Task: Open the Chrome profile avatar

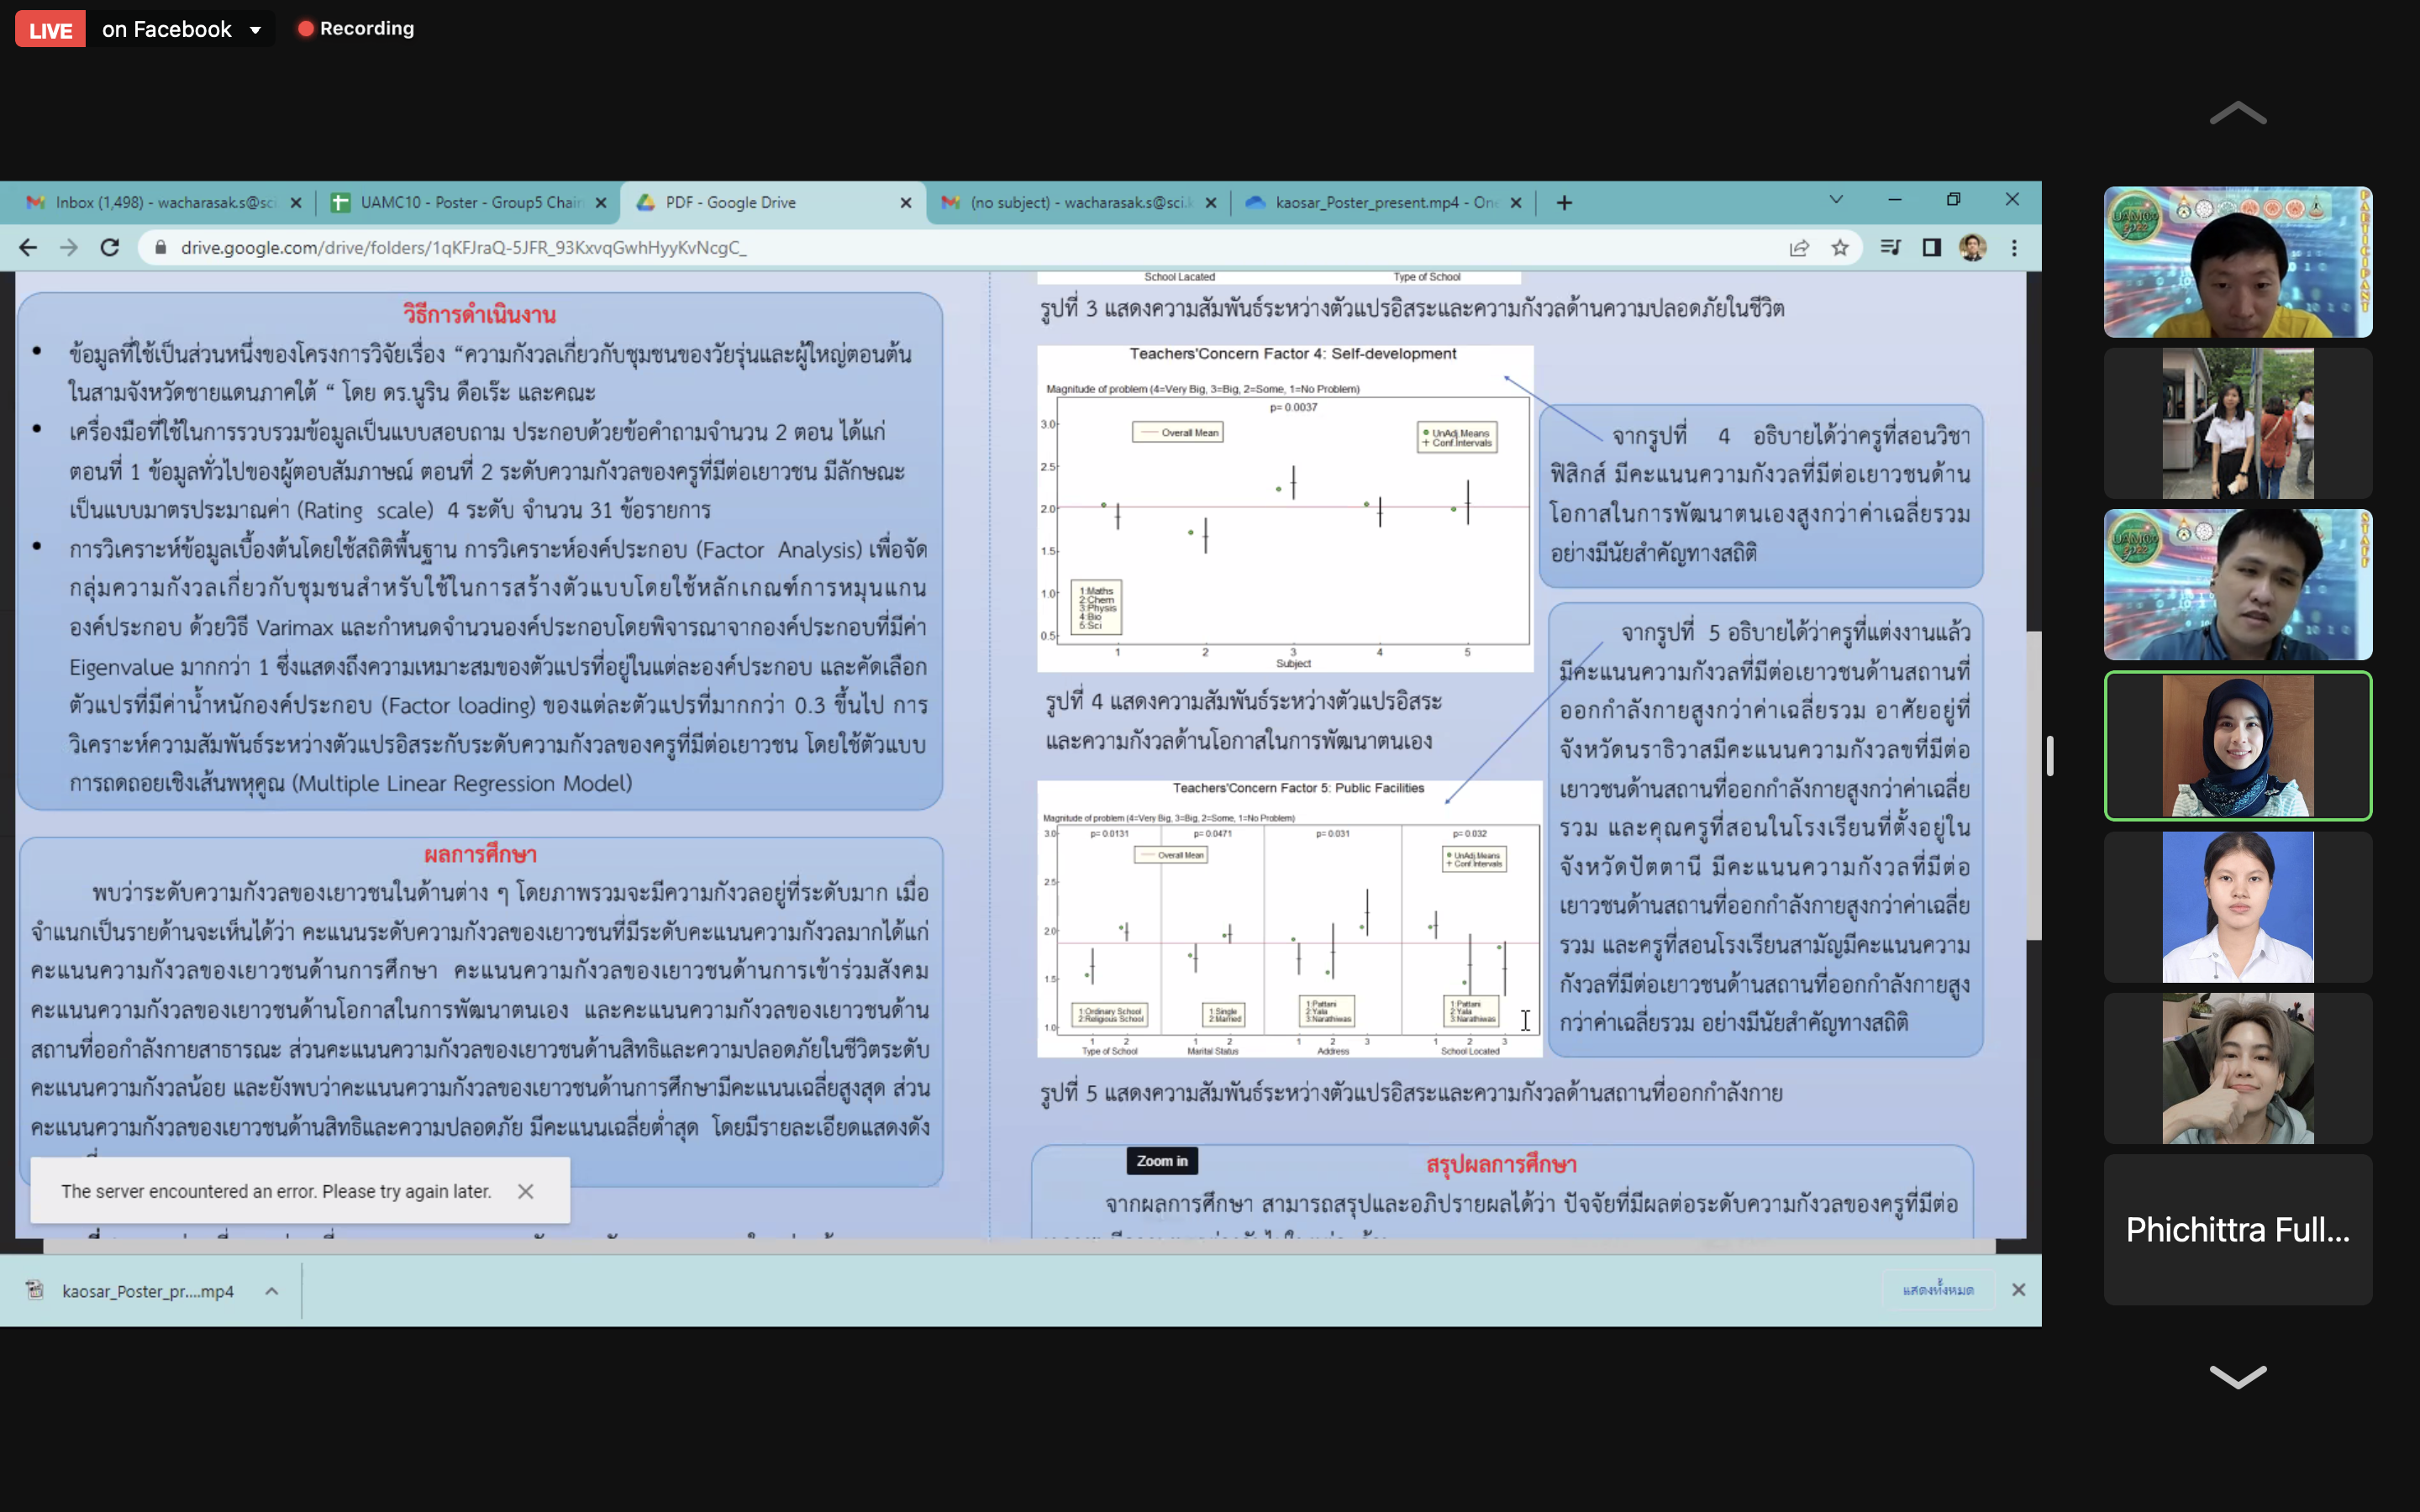Action: pos(1973,248)
